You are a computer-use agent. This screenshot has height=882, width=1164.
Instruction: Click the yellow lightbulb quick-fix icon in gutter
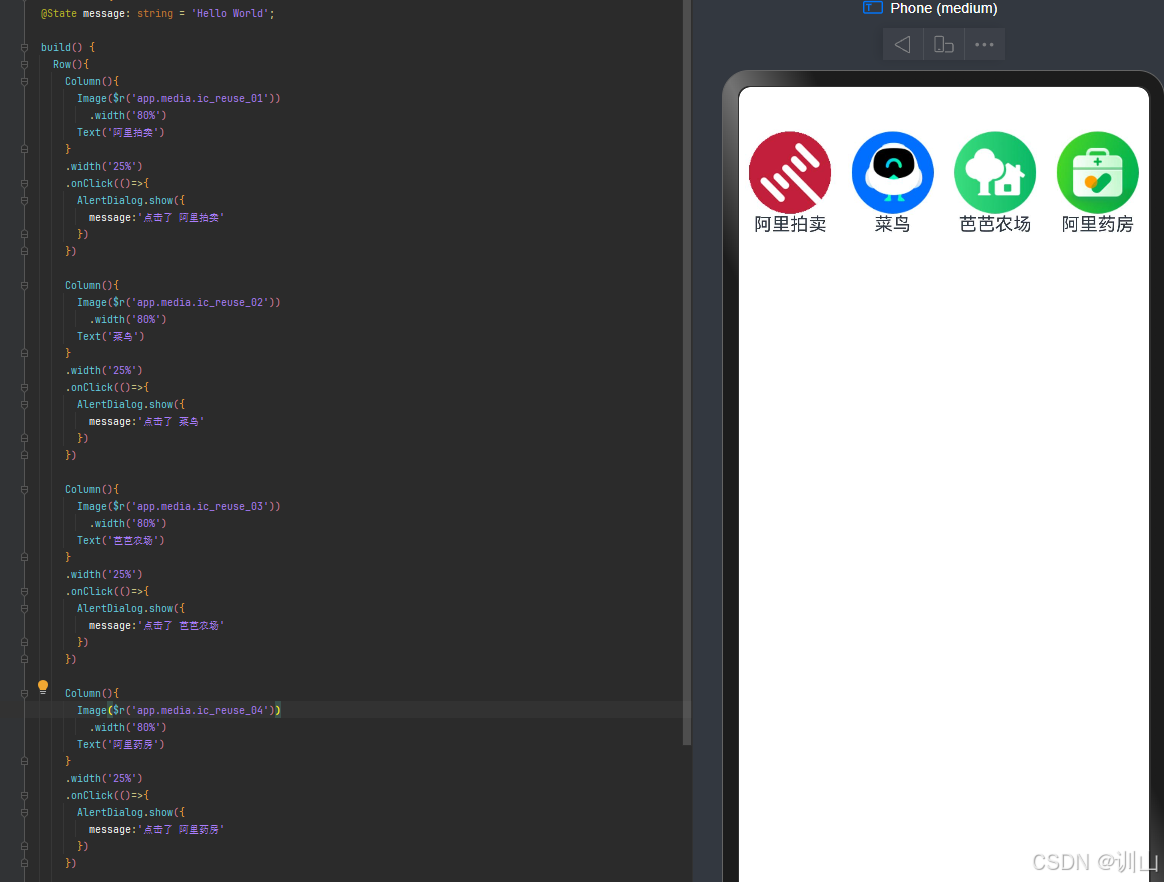(43, 687)
